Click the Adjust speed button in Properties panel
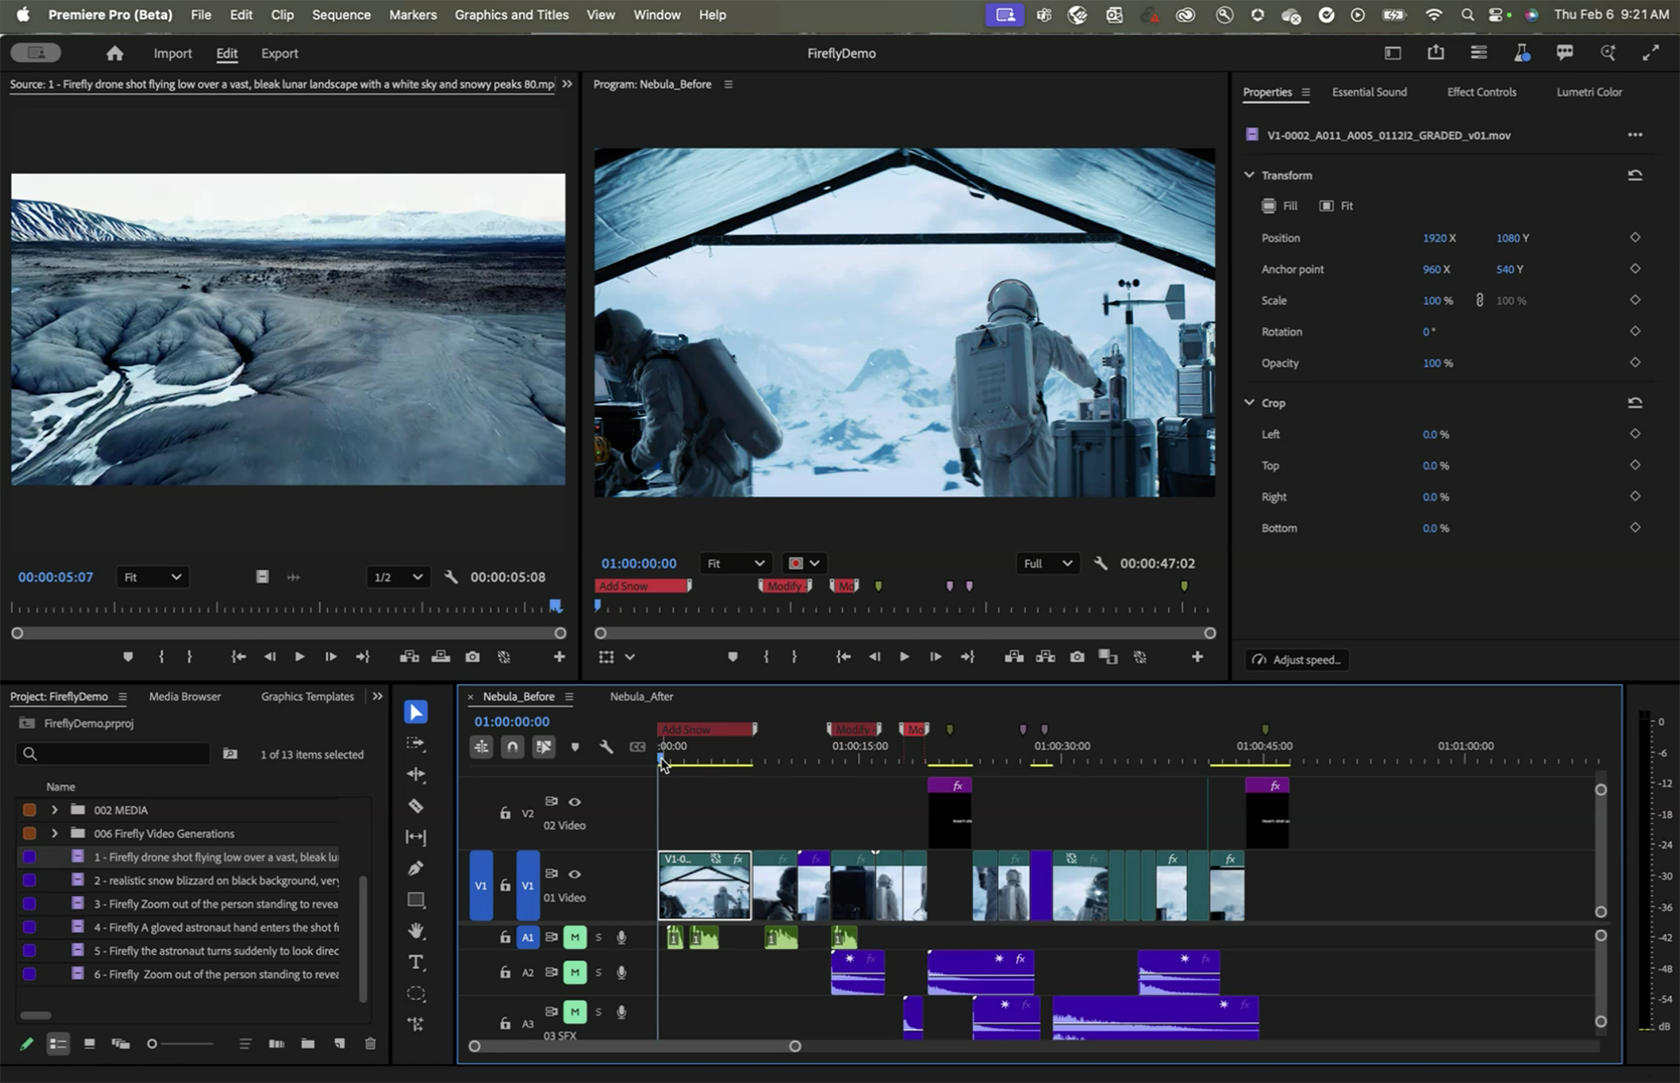This screenshot has height=1083, width=1680. click(x=1296, y=660)
